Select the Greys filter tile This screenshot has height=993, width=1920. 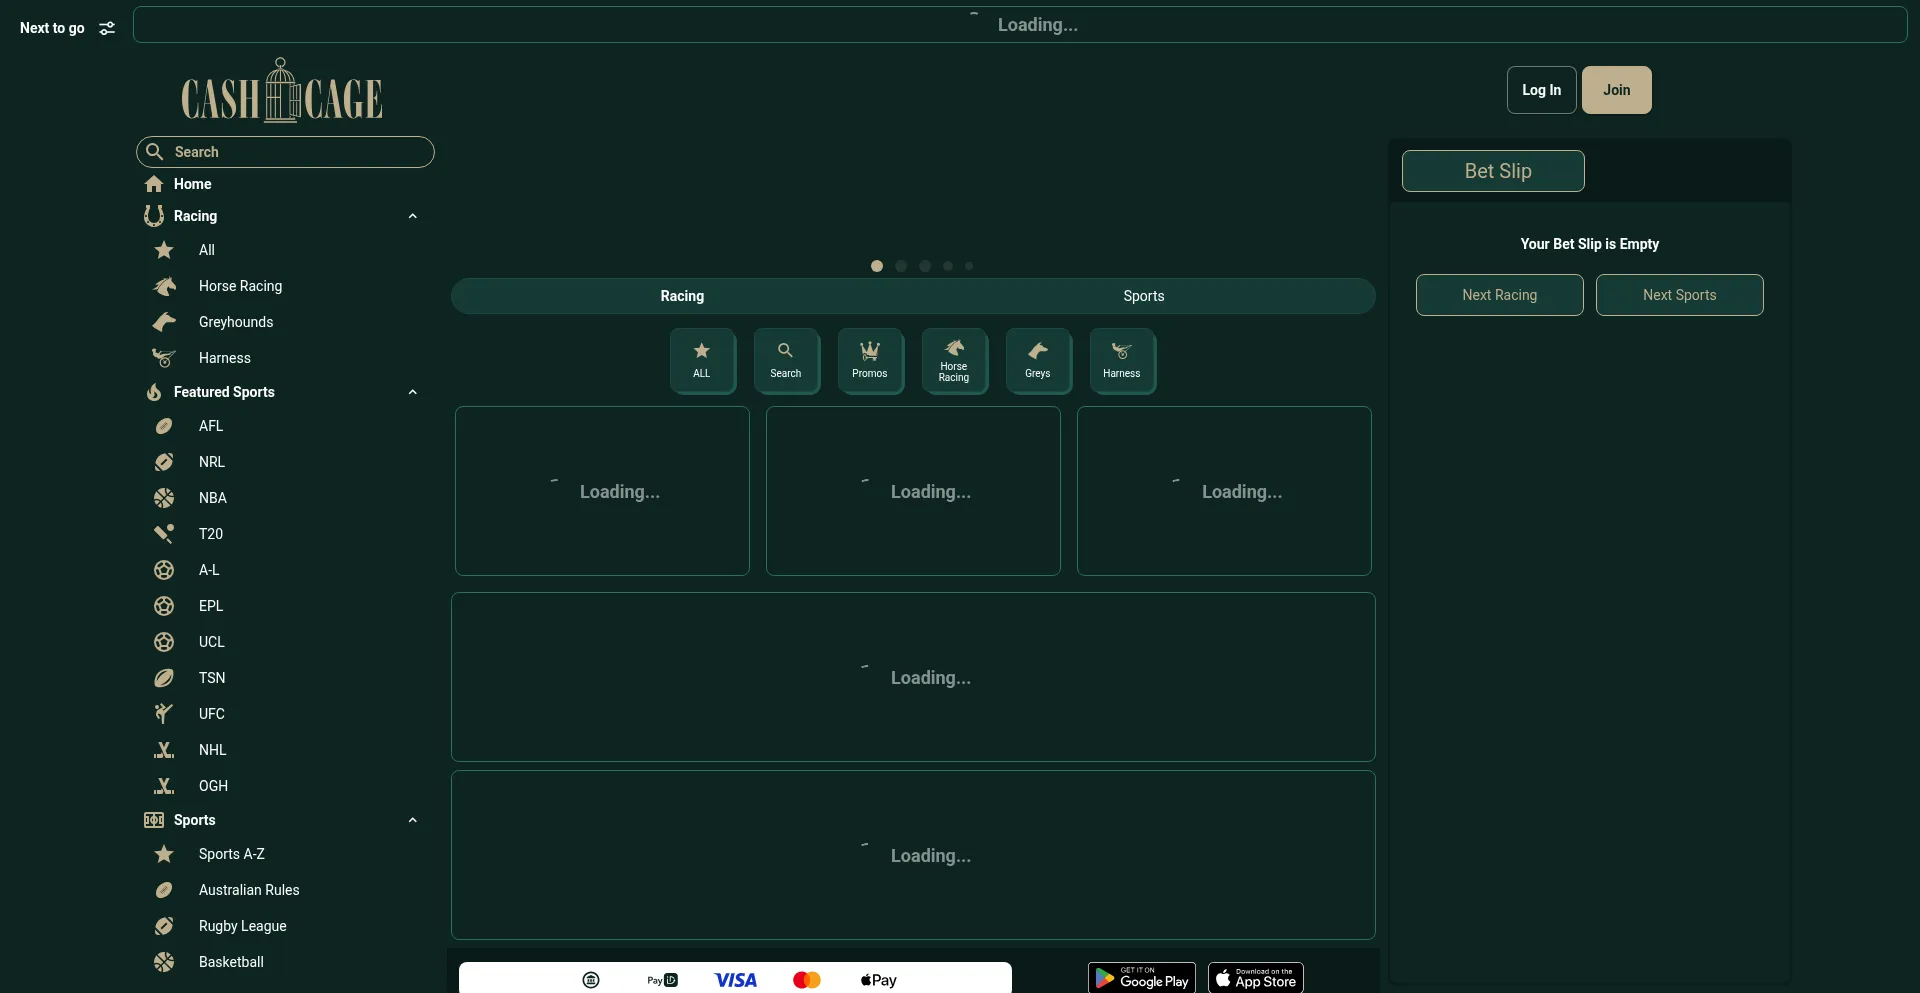[x=1038, y=360]
